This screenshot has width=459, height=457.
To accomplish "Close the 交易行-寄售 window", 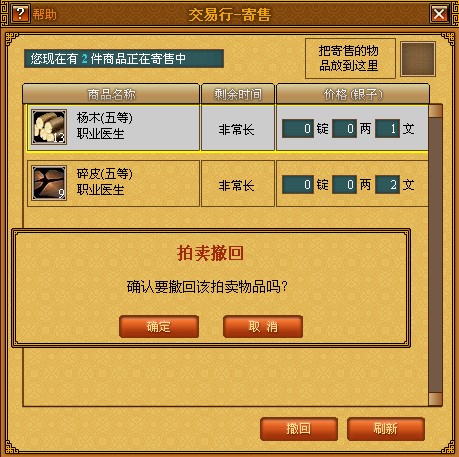I will [439, 14].
